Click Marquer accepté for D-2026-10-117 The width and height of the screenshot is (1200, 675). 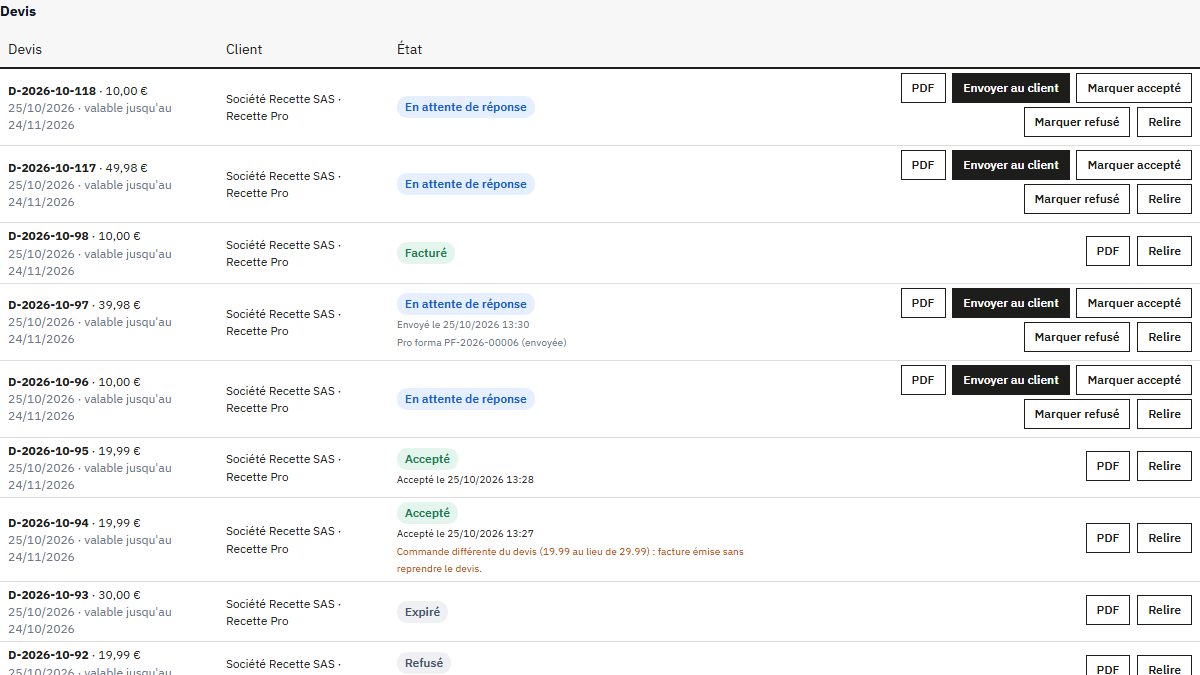pos(1134,165)
